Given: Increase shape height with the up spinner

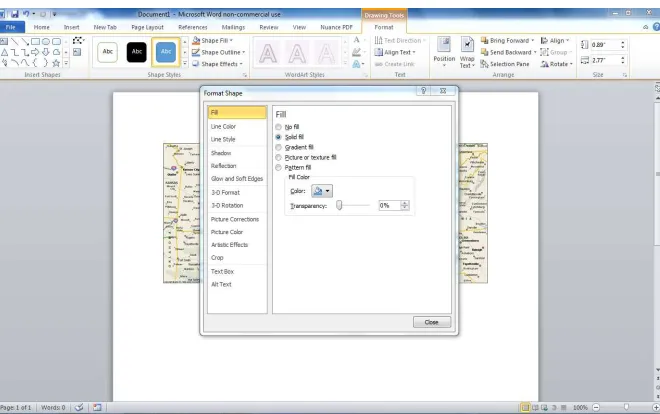Looking at the screenshot, I should click(623, 42).
